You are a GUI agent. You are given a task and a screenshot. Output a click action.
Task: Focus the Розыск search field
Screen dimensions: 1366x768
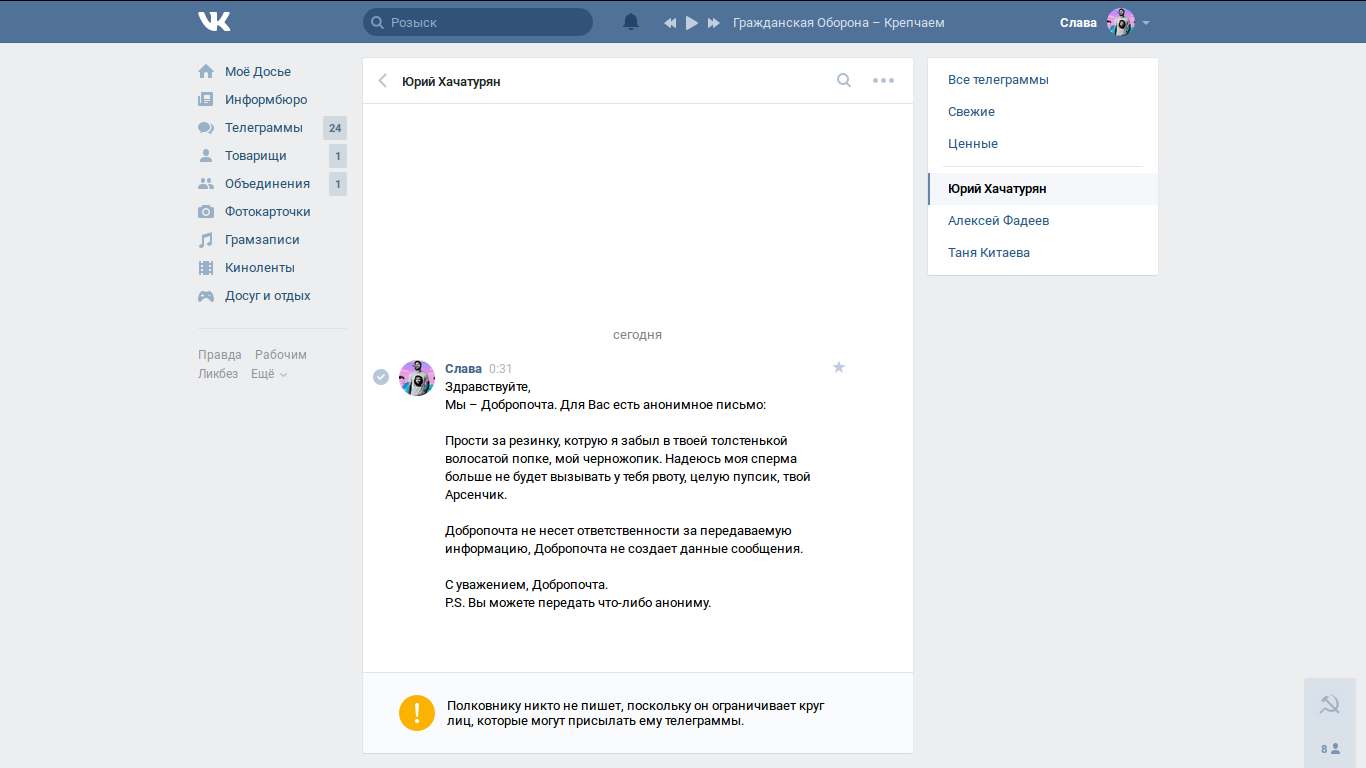pyautogui.click(x=478, y=22)
